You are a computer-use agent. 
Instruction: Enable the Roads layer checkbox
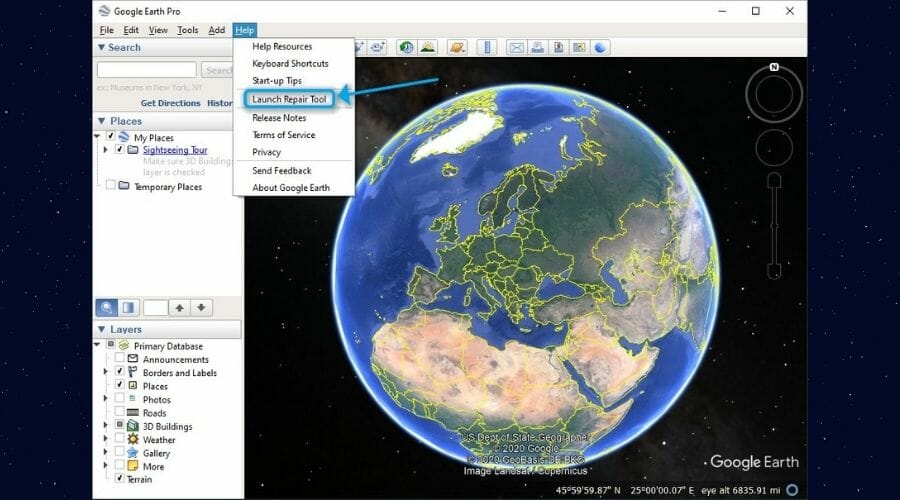pyautogui.click(x=119, y=412)
